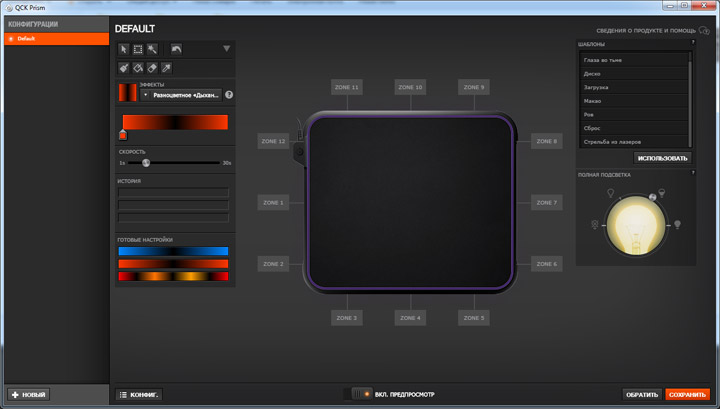Set brightness to off bulb left icon
Screen dimensions: 720x409
point(595,224)
